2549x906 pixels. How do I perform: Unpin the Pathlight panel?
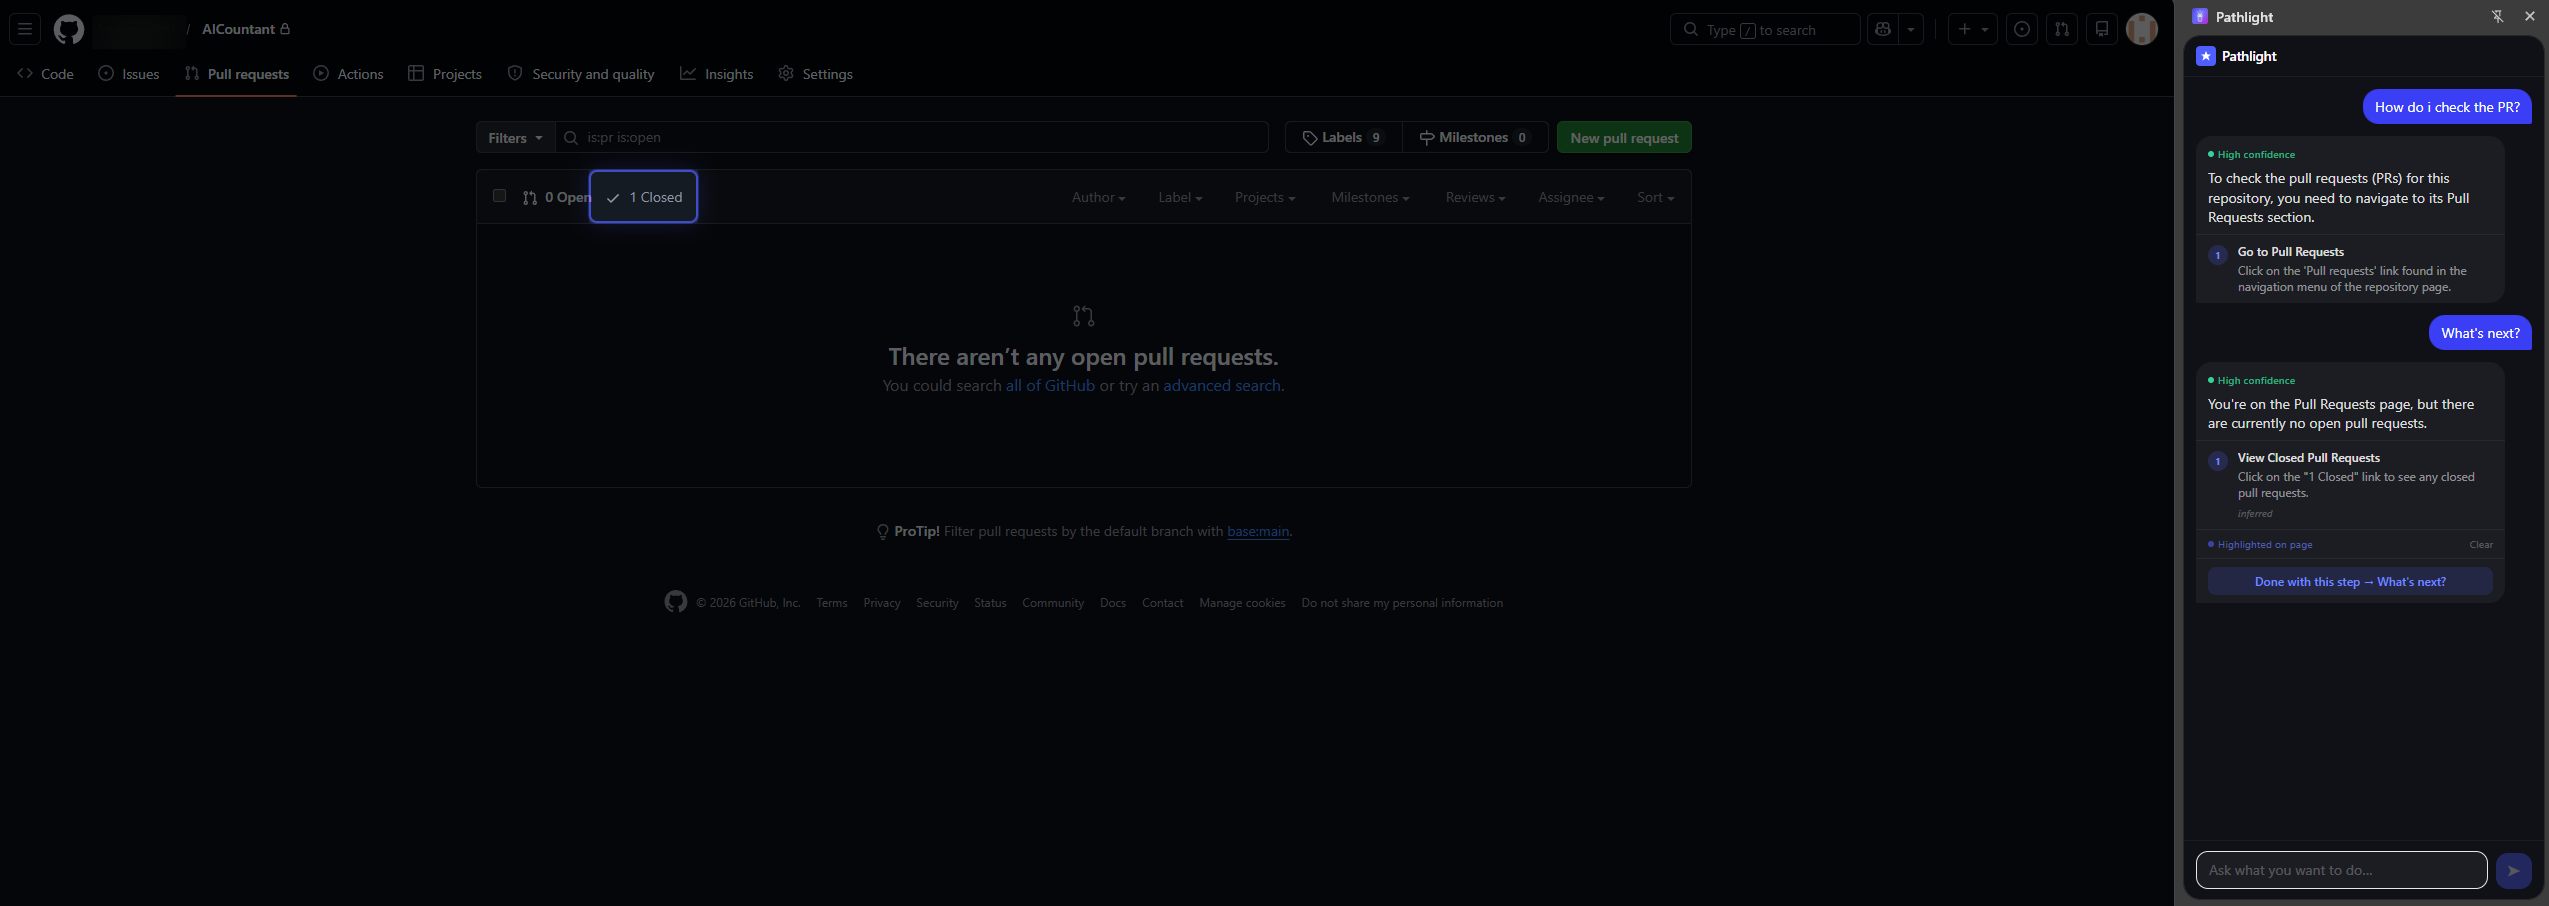[2496, 16]
